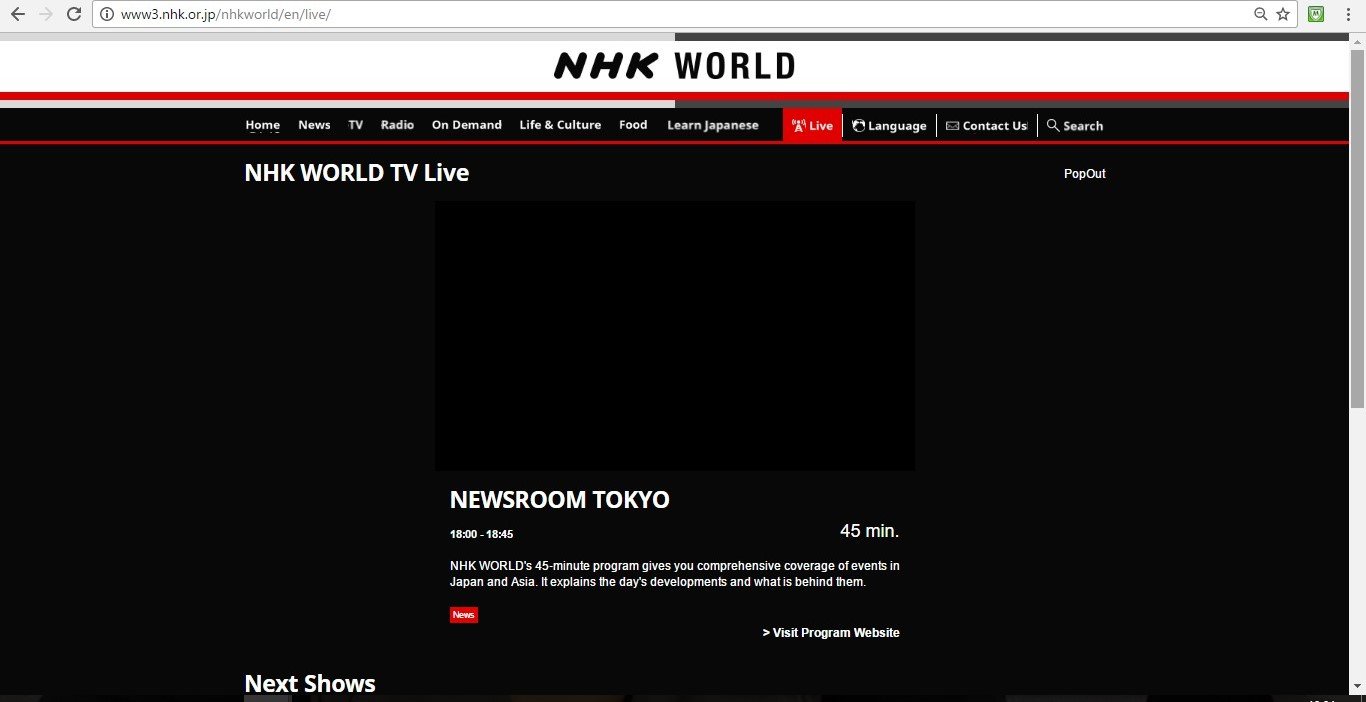Open Search in navigation bar
1366x702 pixels.
click(1075, 126)
